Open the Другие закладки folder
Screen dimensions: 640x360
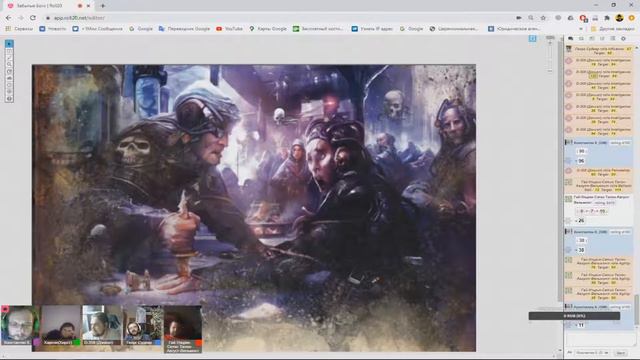[x=612, y=29]
